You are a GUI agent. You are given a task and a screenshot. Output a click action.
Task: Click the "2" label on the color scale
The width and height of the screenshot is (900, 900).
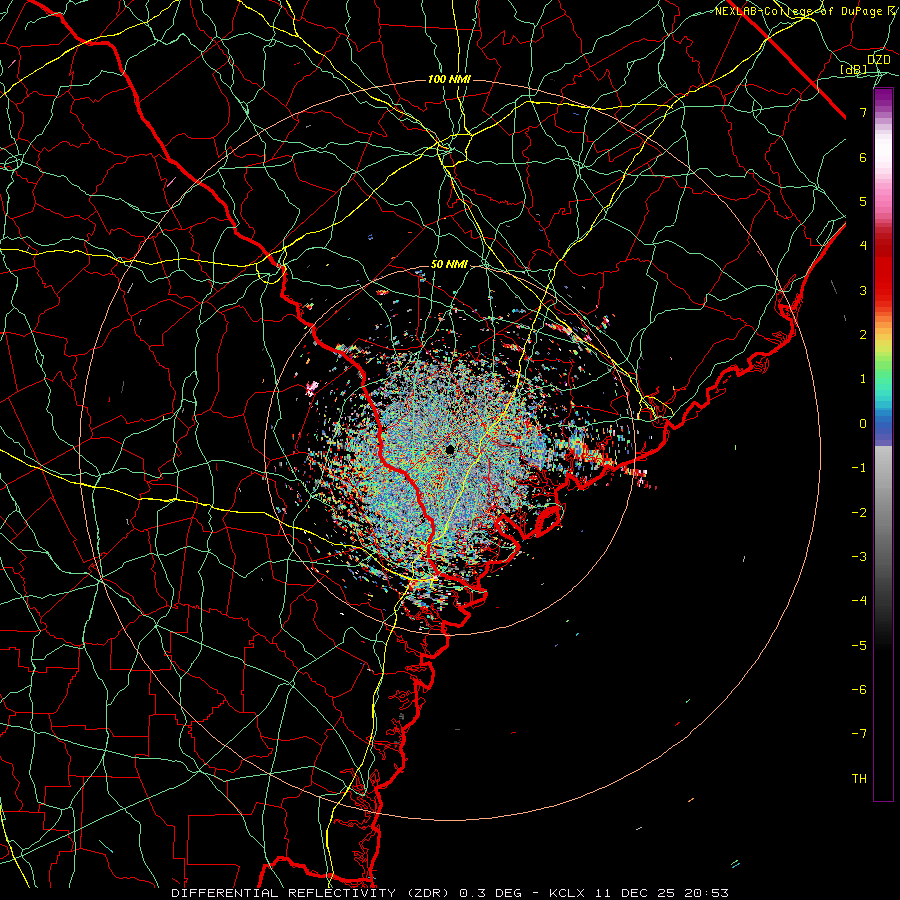tap(863, 335)
